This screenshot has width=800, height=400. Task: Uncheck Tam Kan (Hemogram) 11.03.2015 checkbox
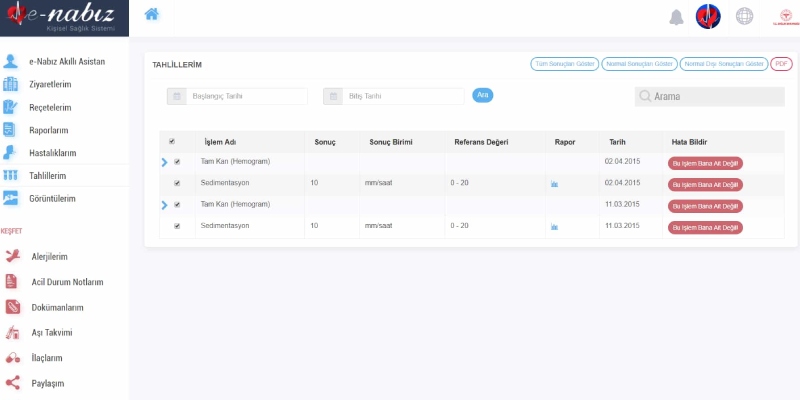(177, 205)
